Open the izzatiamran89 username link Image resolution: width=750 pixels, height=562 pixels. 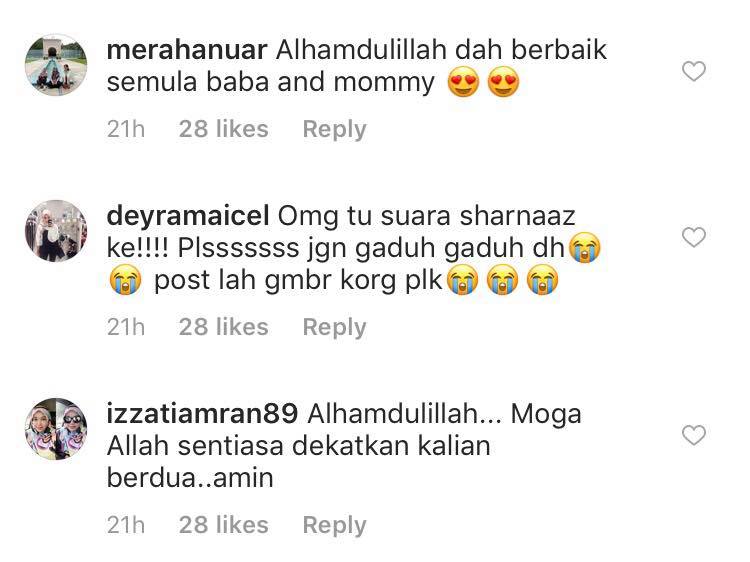click(x=202, y=414)
